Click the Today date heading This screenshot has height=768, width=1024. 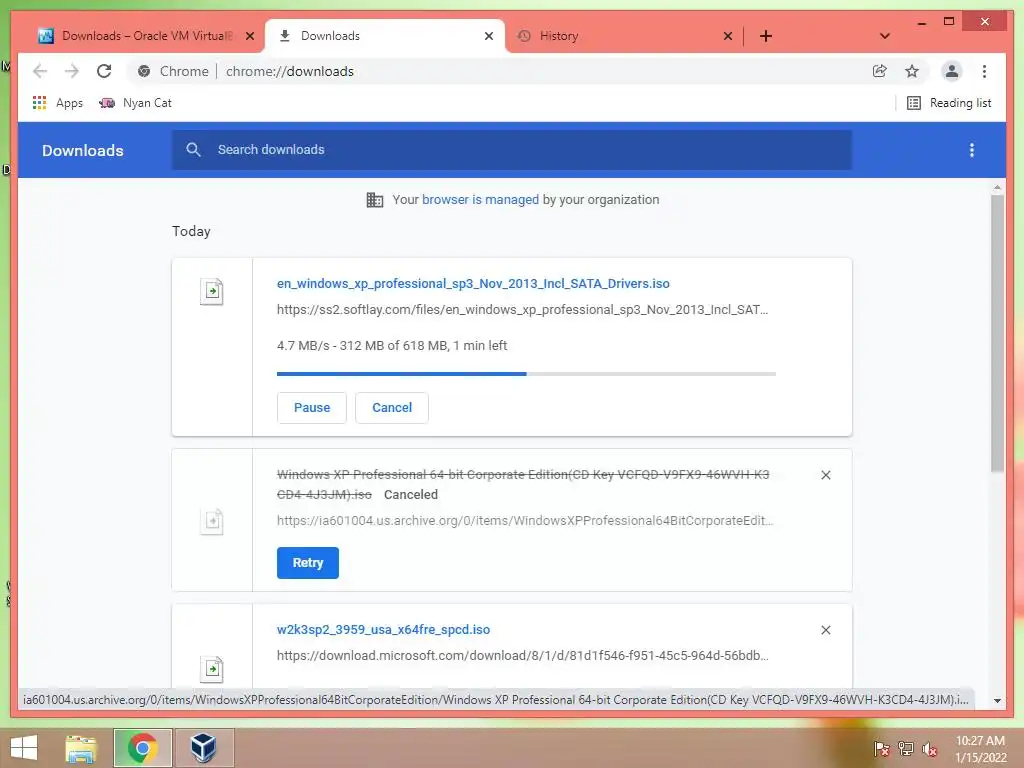click(191, 231)
